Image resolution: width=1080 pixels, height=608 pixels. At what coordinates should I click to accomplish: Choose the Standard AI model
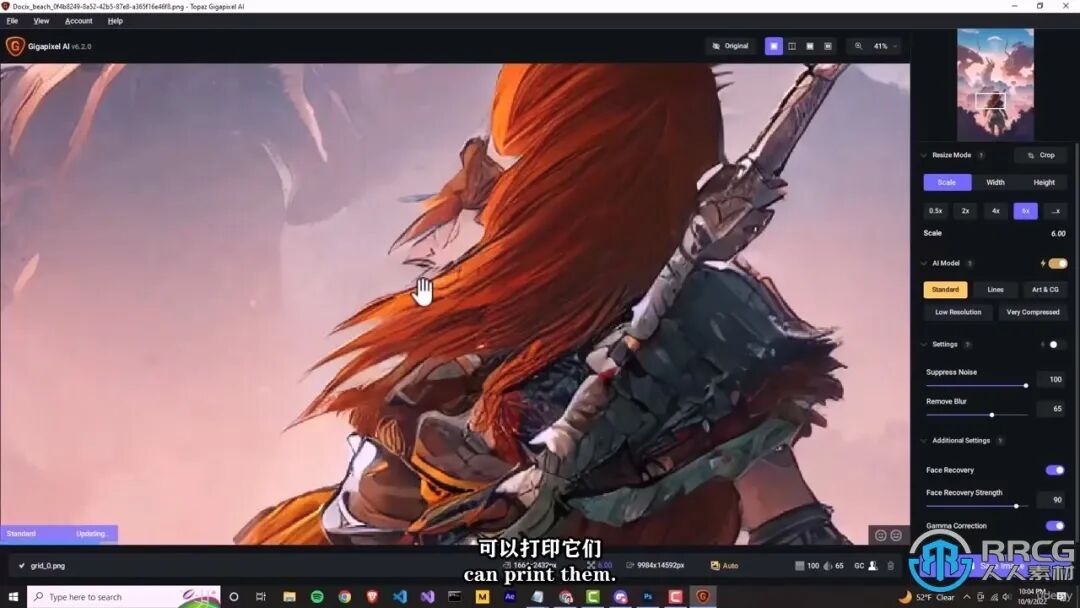pyautogui.click(x=946, y=290)
